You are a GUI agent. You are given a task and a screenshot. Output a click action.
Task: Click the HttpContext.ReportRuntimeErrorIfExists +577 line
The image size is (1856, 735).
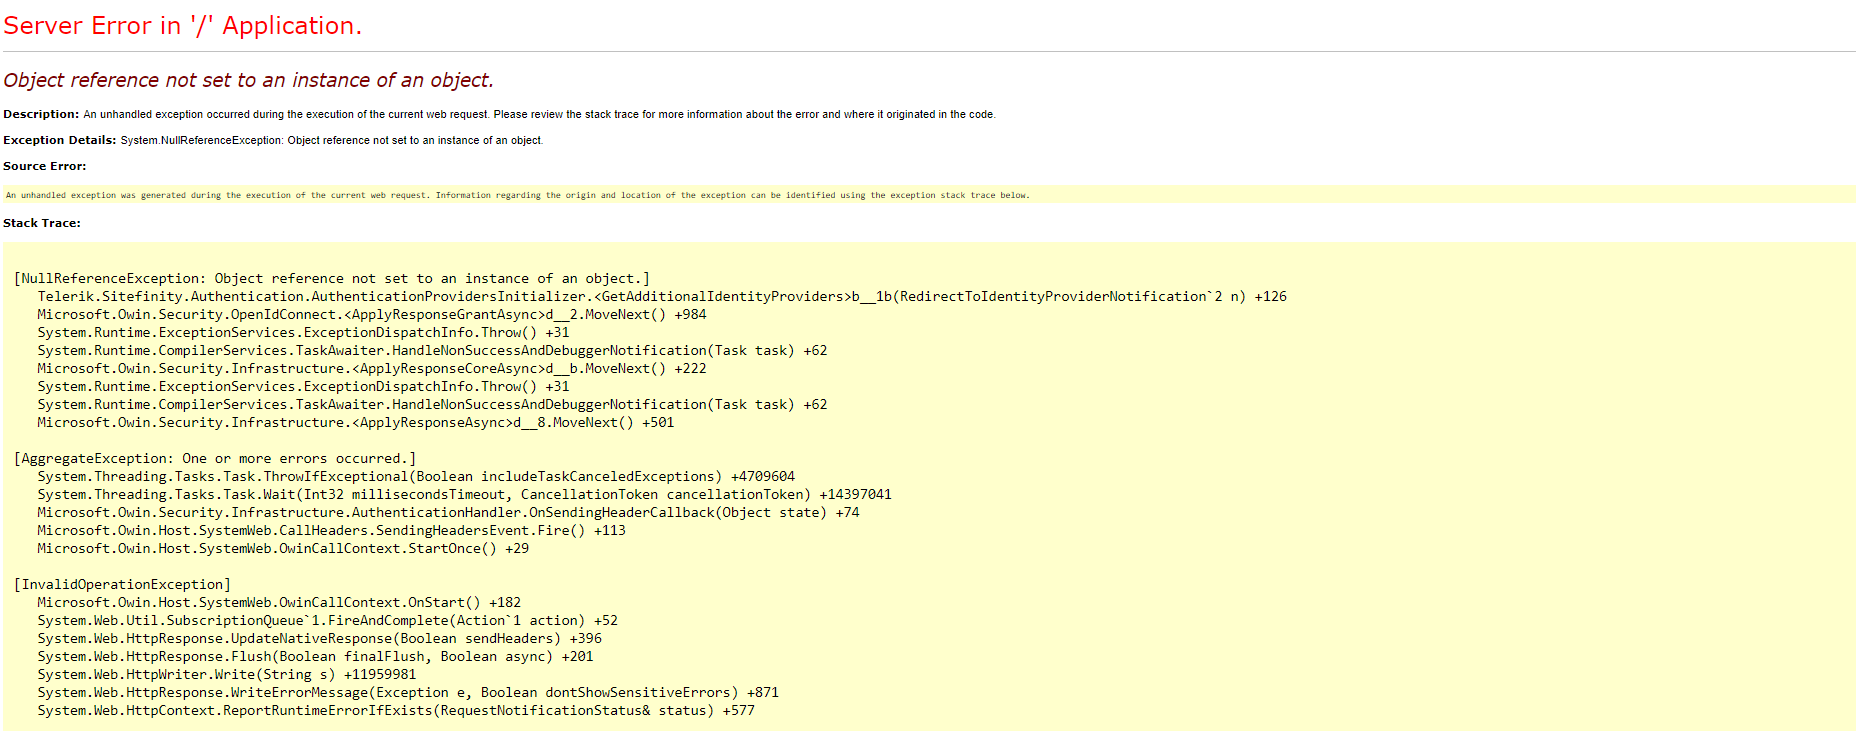(x=396, y=711)
